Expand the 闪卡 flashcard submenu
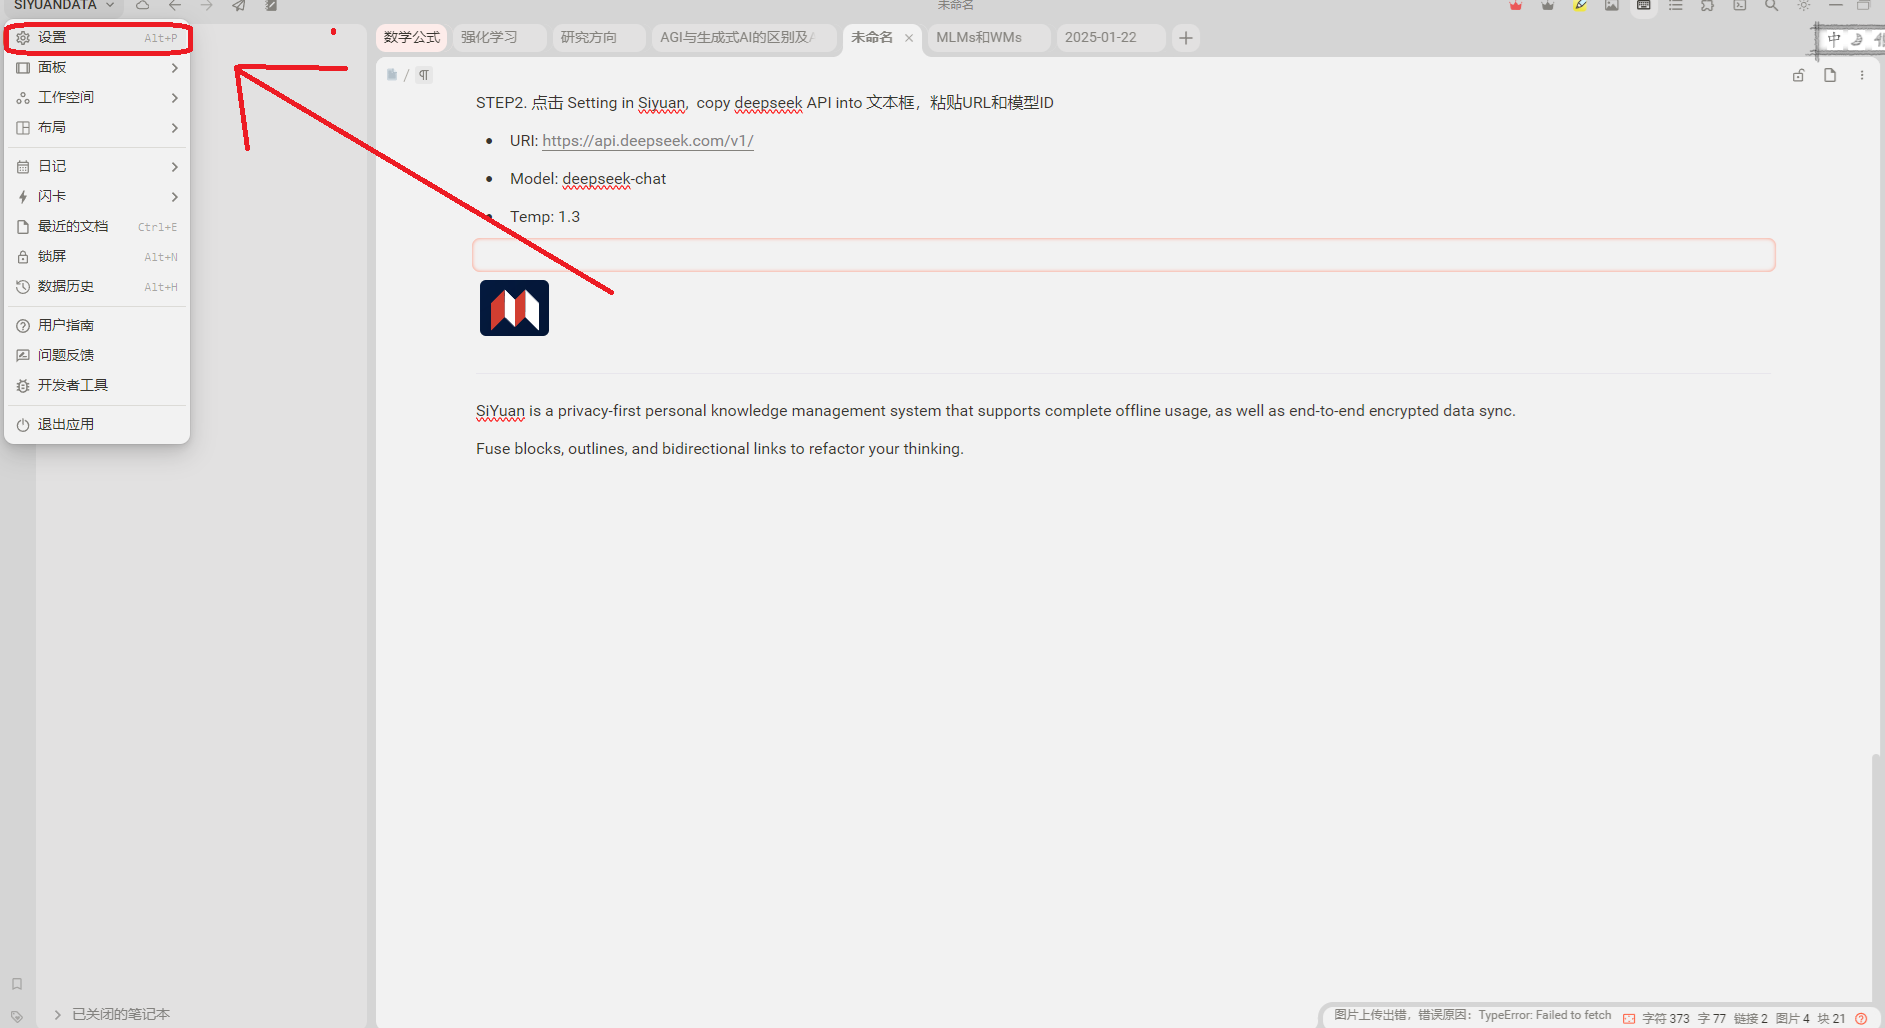The image size is (1885, 1028). click(x=95, y=197)
